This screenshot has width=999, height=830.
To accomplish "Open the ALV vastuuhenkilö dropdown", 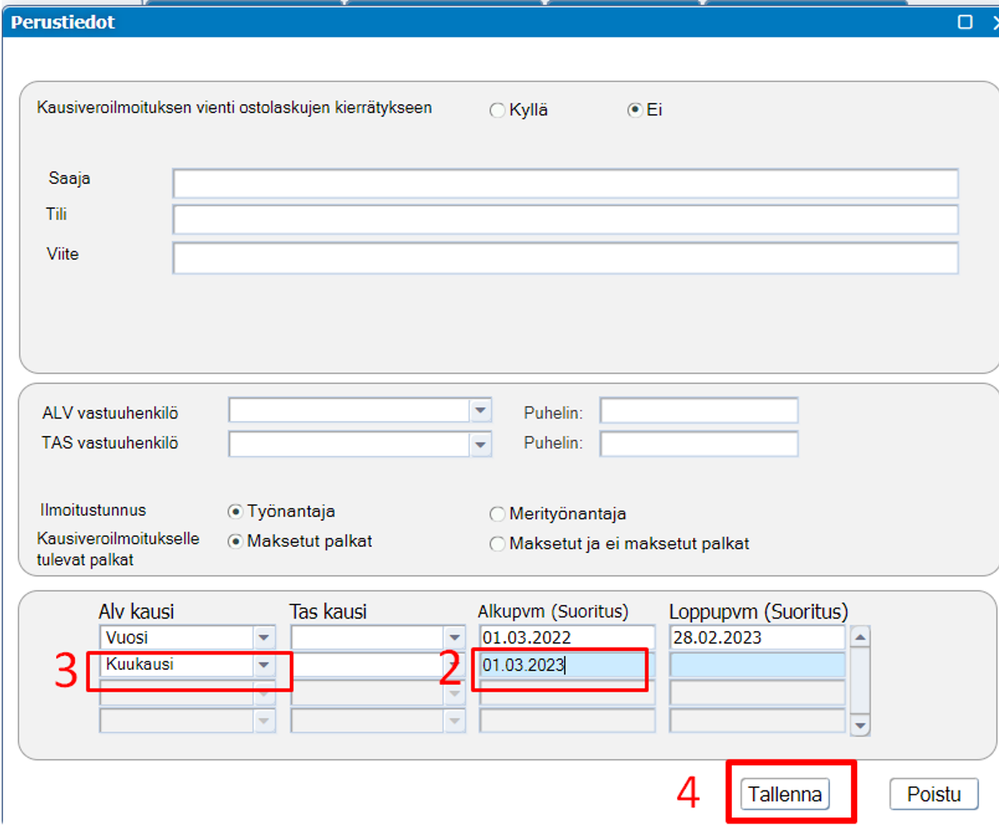I will click(x=480, y=411).
